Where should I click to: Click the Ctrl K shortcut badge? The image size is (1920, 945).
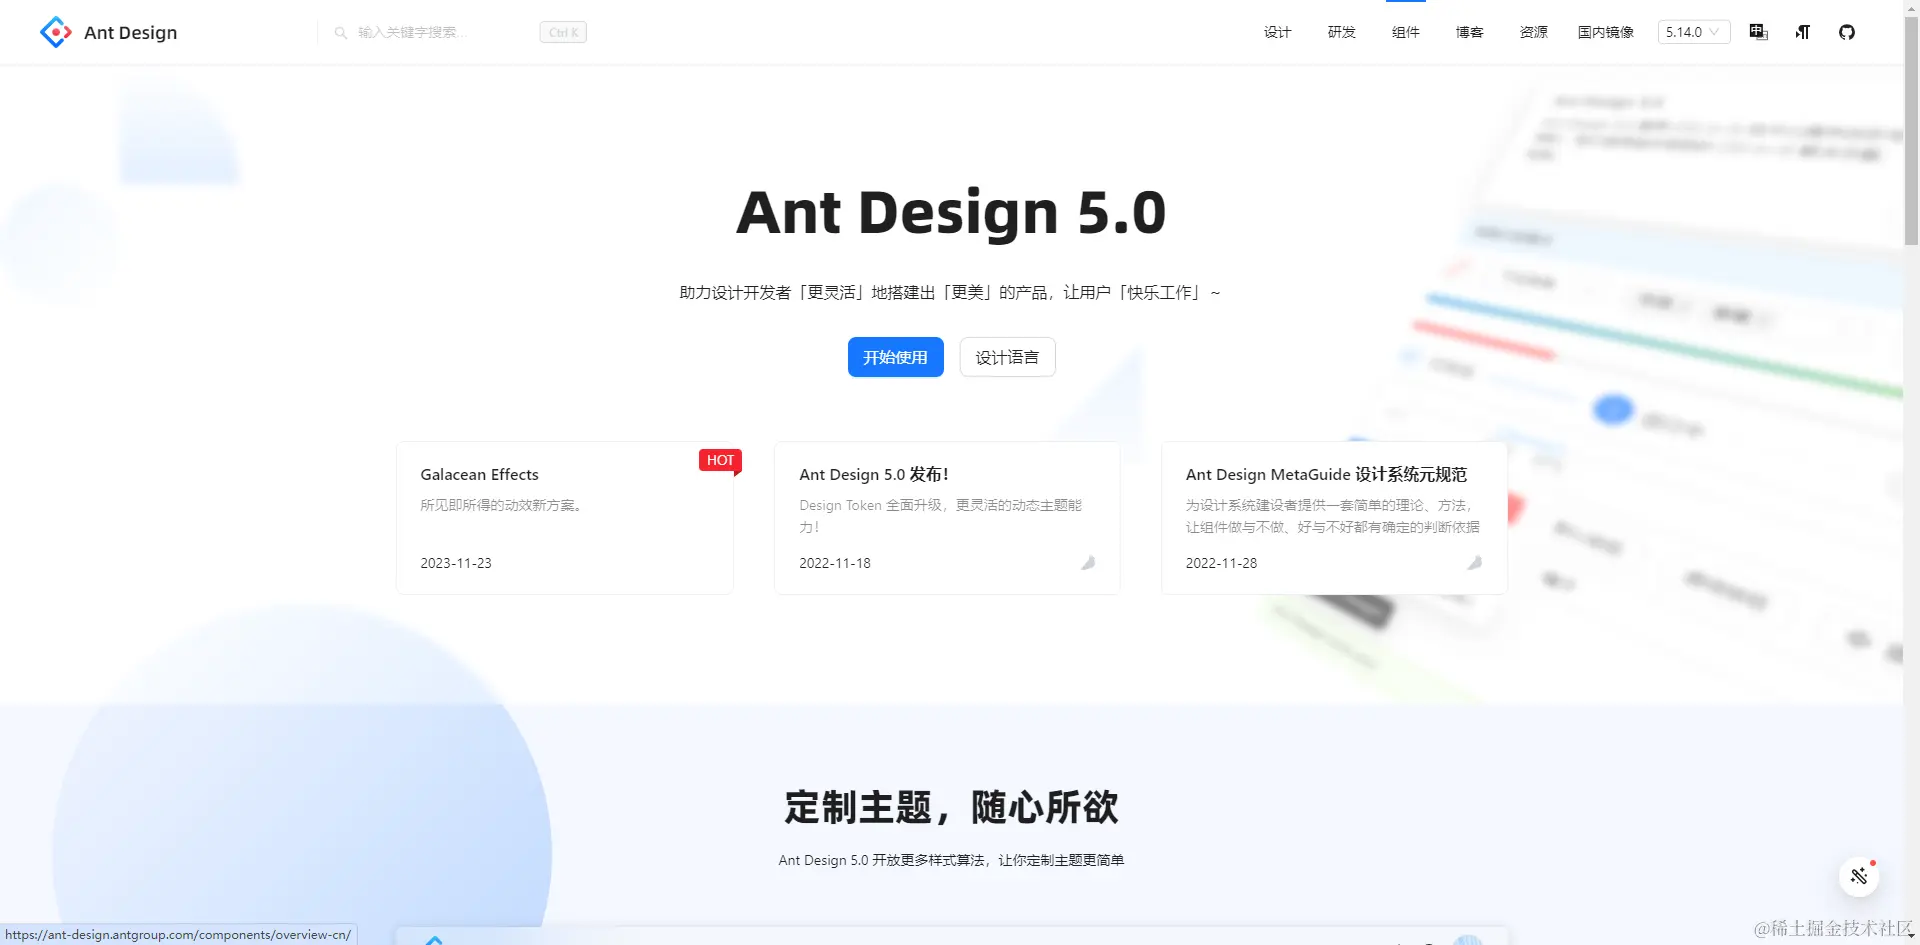(563, 32)
